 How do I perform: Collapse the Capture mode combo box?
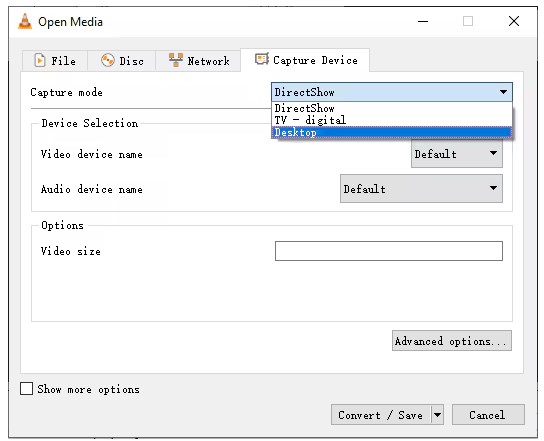click(x=392, y=92)
